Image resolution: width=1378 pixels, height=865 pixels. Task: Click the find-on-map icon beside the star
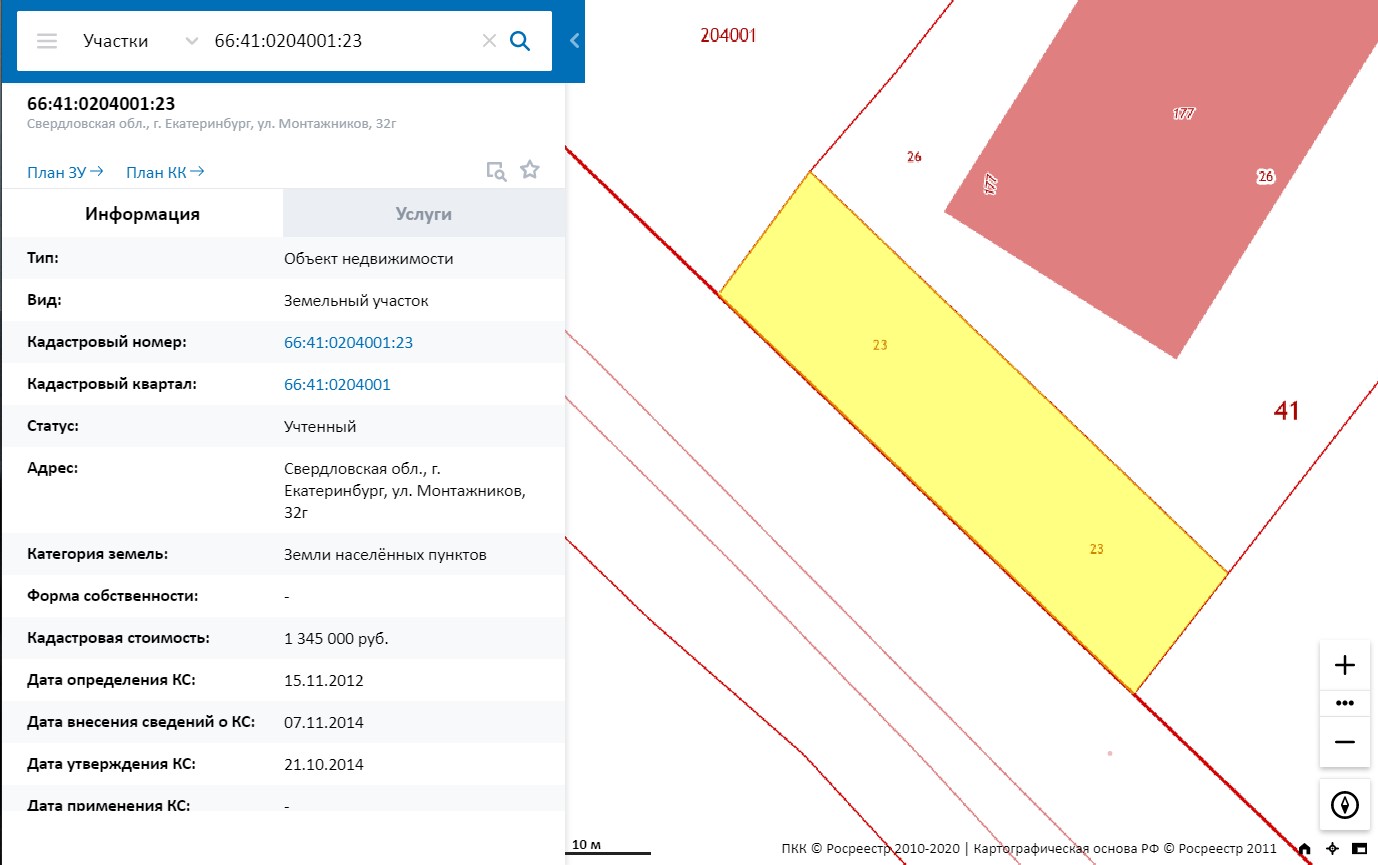pos(496,170)
